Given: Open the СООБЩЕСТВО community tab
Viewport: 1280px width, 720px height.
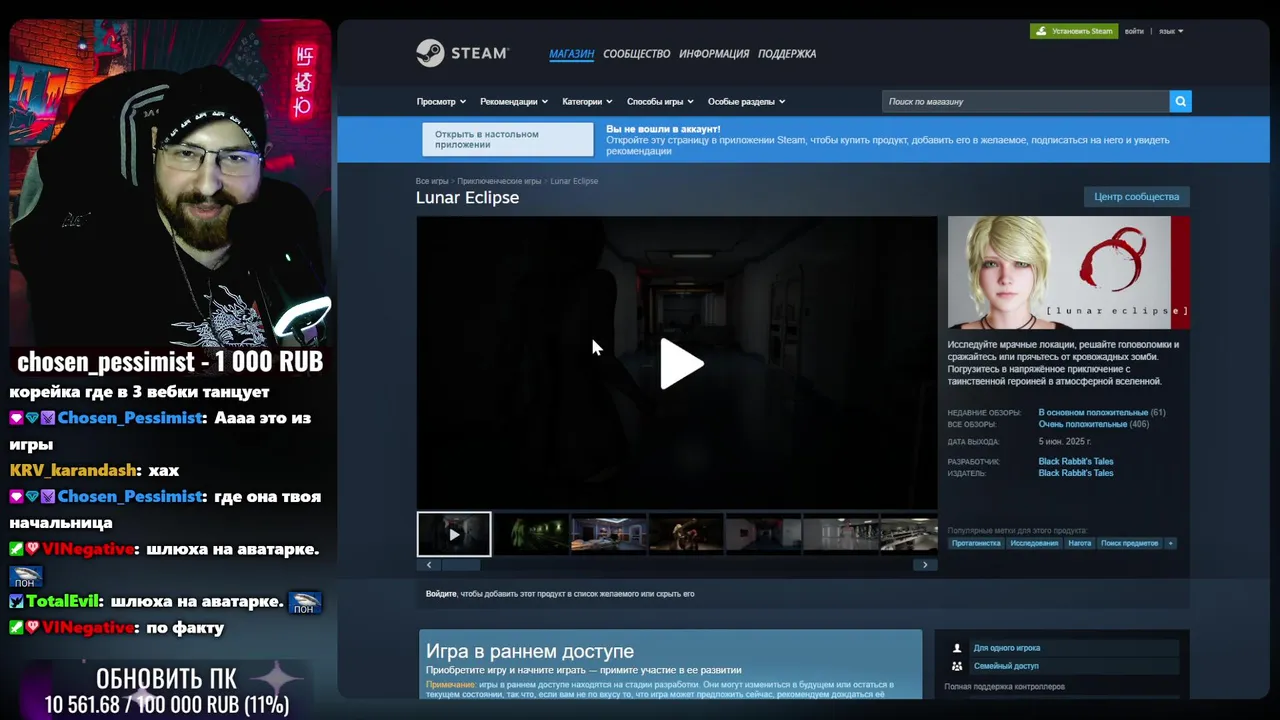Looking at the screenshot, I should click(636, 54).
